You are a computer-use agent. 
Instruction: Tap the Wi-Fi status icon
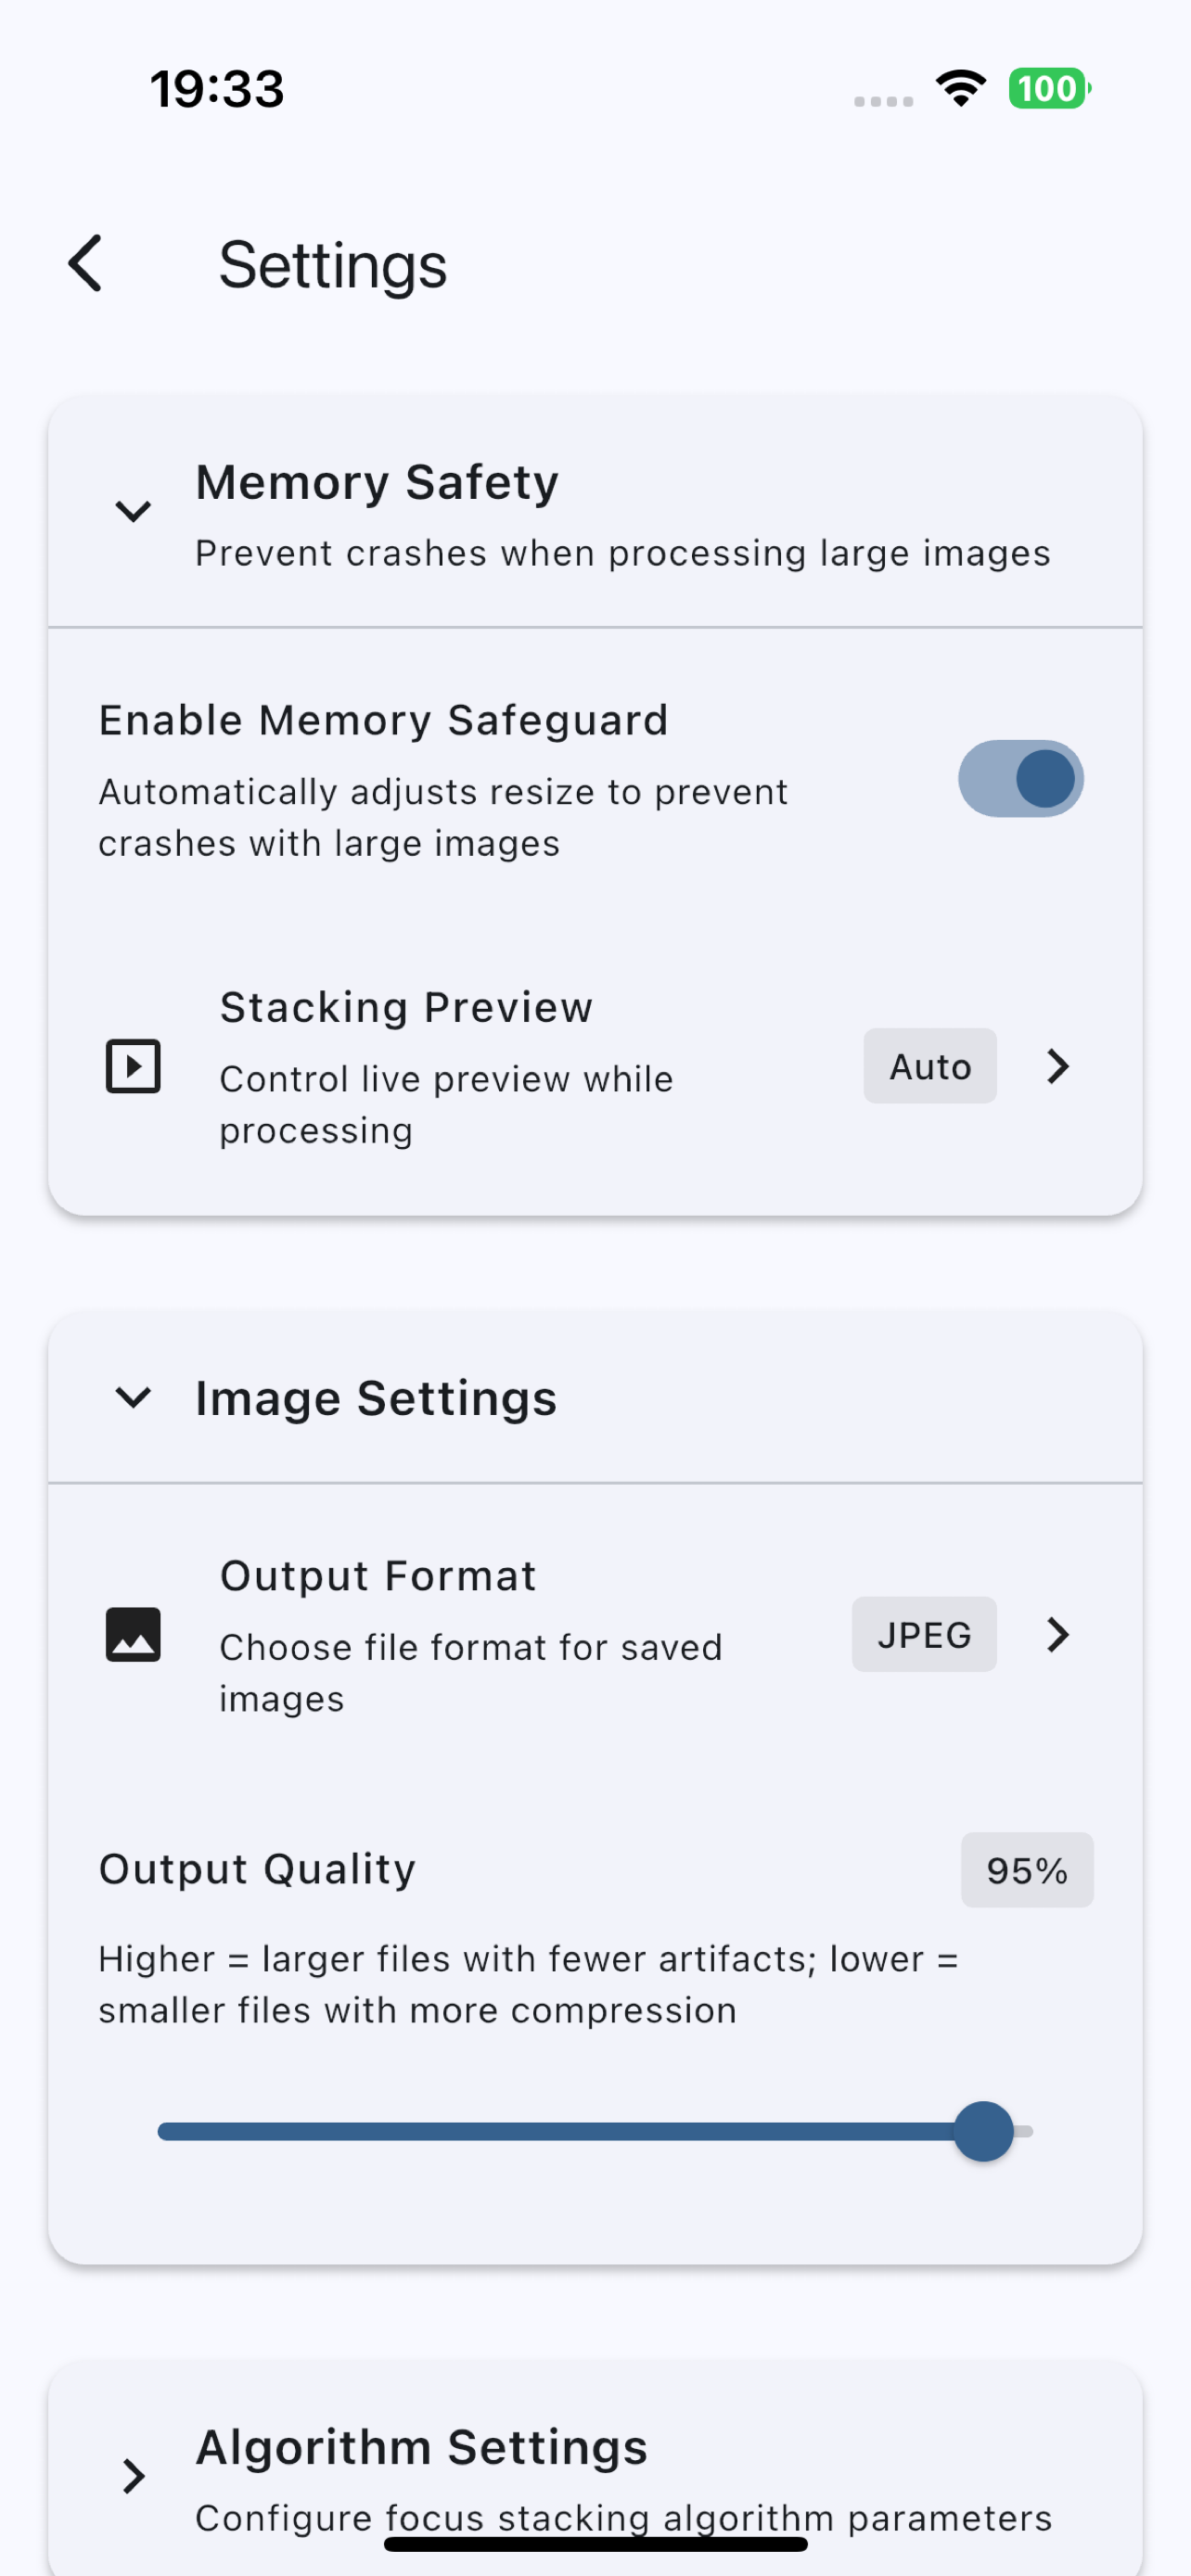pyautogui.click(x=961, y=88)
